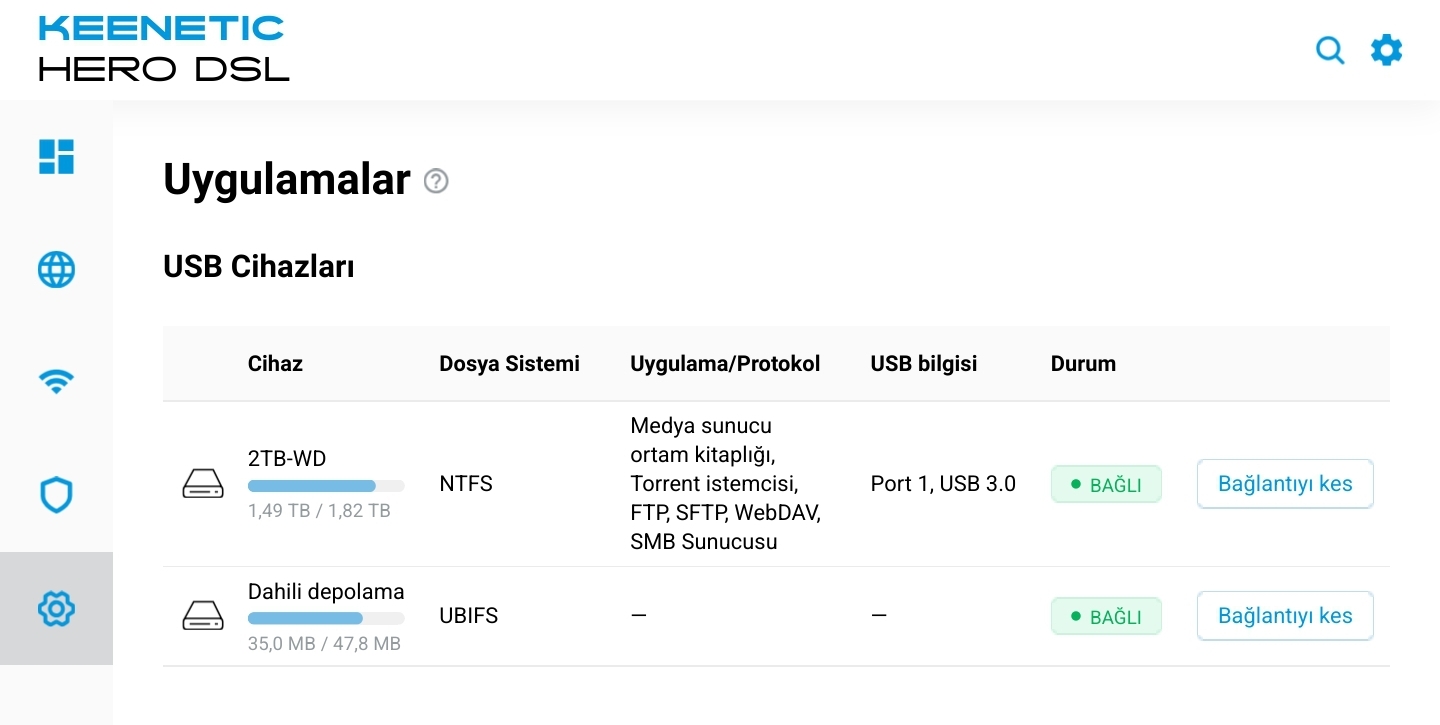Click the Keenetic Hero DSL logo

(163, 48)
